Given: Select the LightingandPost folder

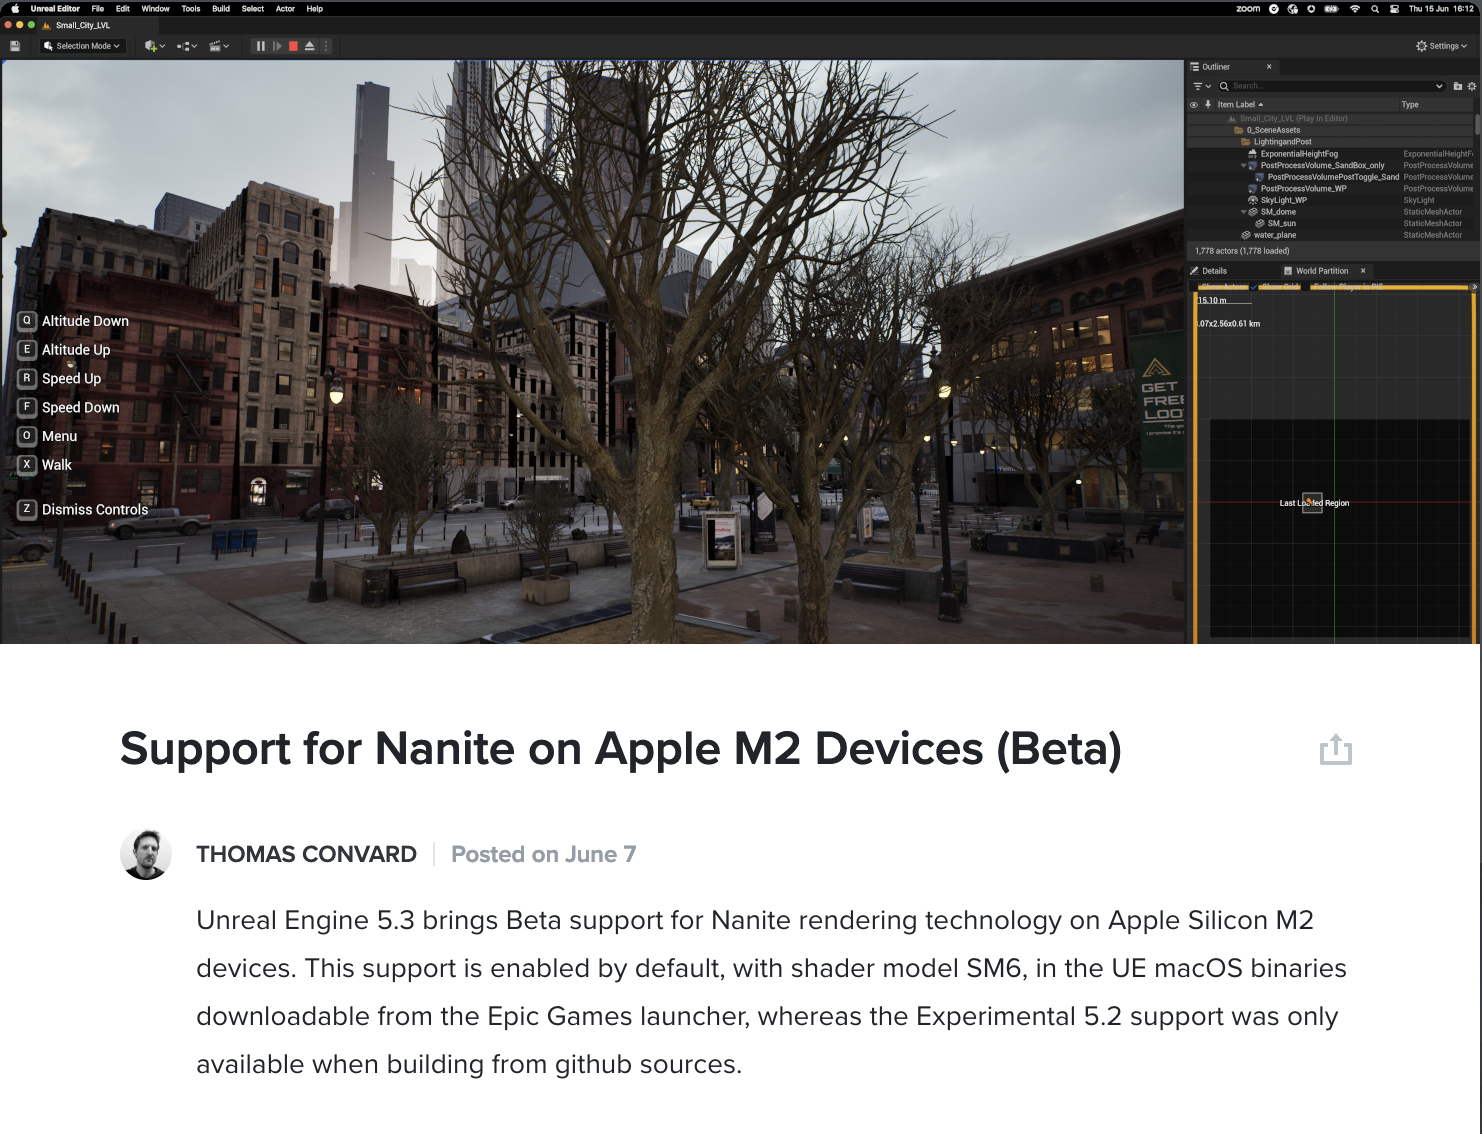Looking at the screenshot, I should coord(1330,142).
